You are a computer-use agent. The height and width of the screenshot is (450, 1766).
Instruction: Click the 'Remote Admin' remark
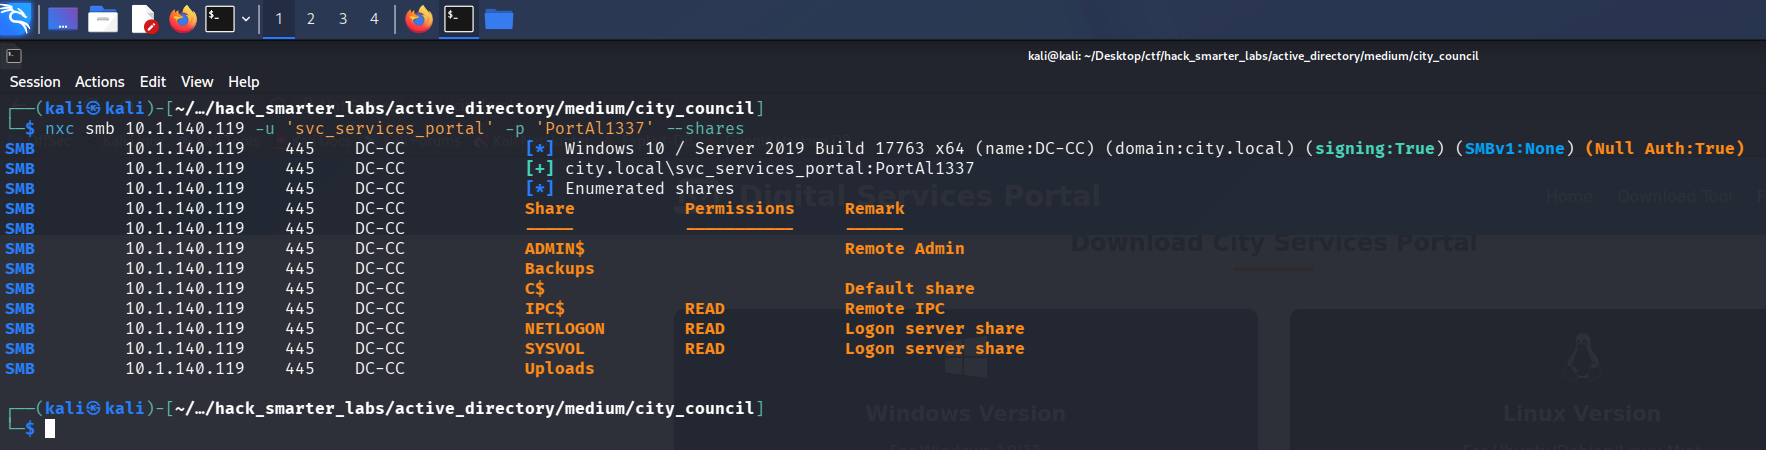(x=904, y=248)
